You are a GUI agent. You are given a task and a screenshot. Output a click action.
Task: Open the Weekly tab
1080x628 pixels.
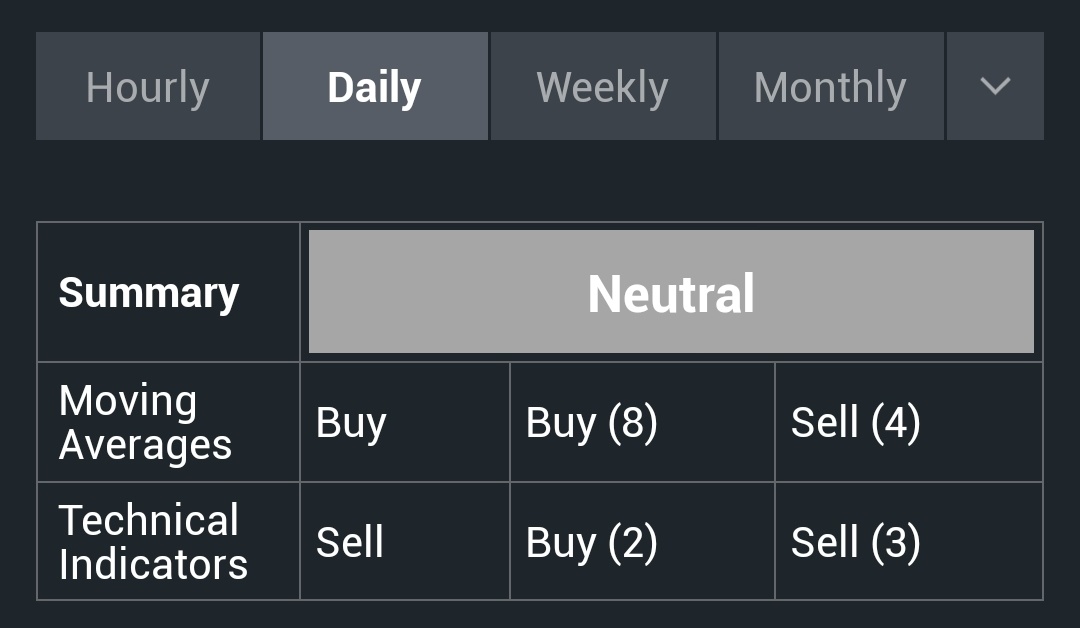[603, 86]
